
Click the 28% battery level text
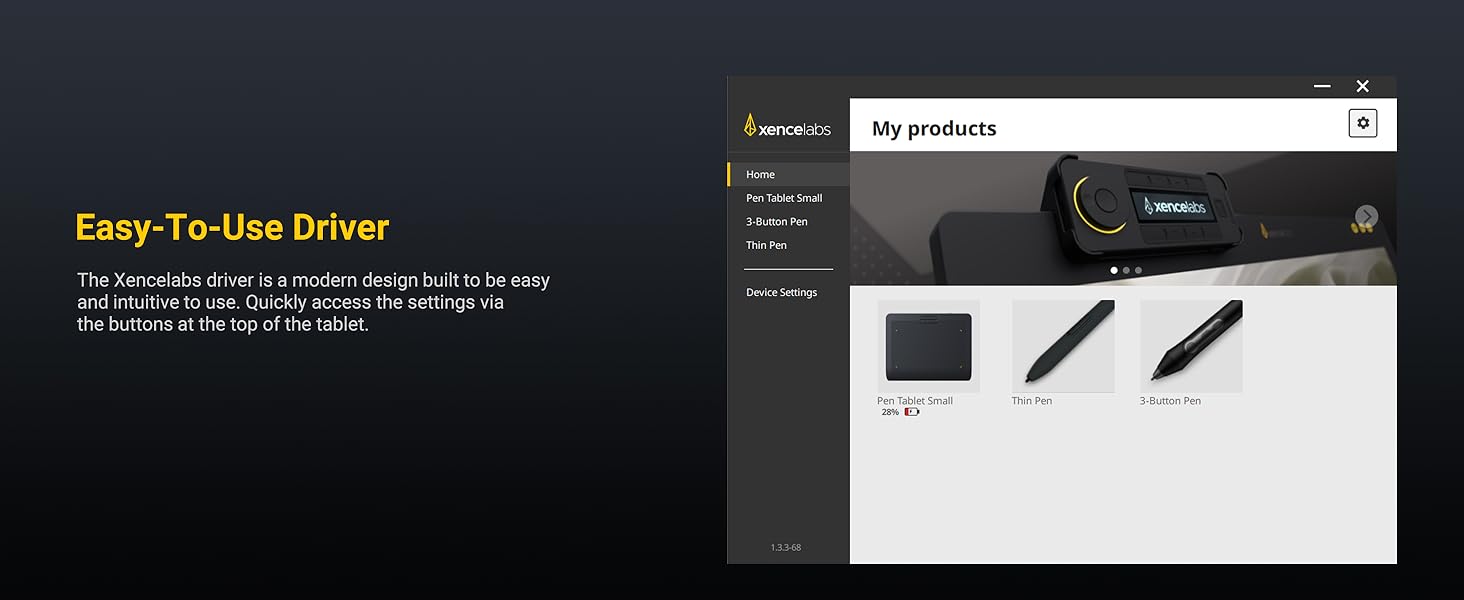[x=889, y=412]
